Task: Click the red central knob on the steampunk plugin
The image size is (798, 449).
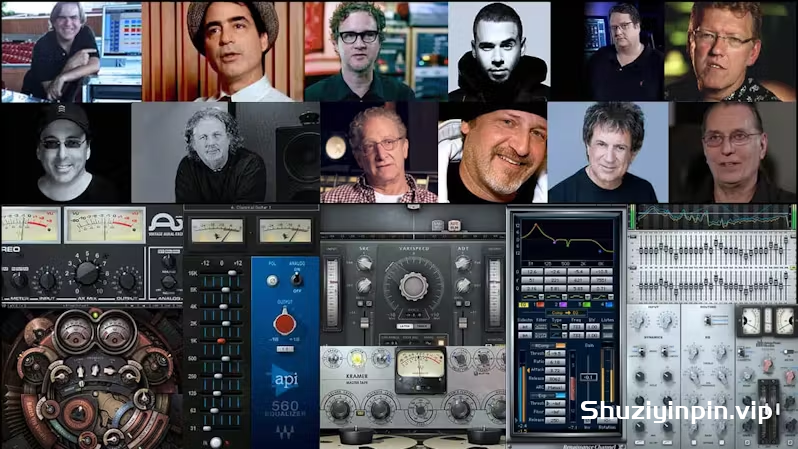Action: (x=78, y=412)
